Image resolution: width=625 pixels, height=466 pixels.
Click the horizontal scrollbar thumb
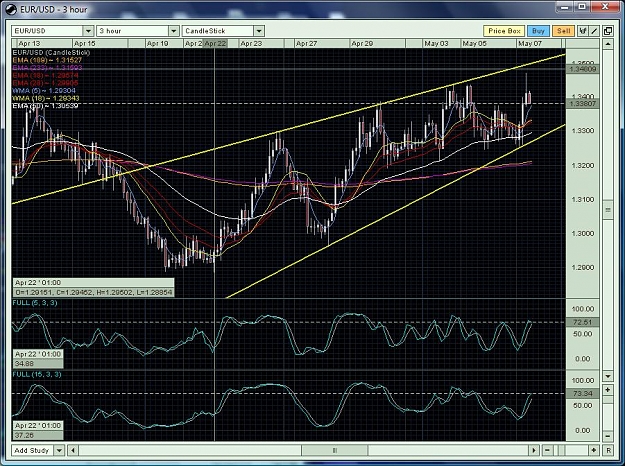click(x=334, y=450)
